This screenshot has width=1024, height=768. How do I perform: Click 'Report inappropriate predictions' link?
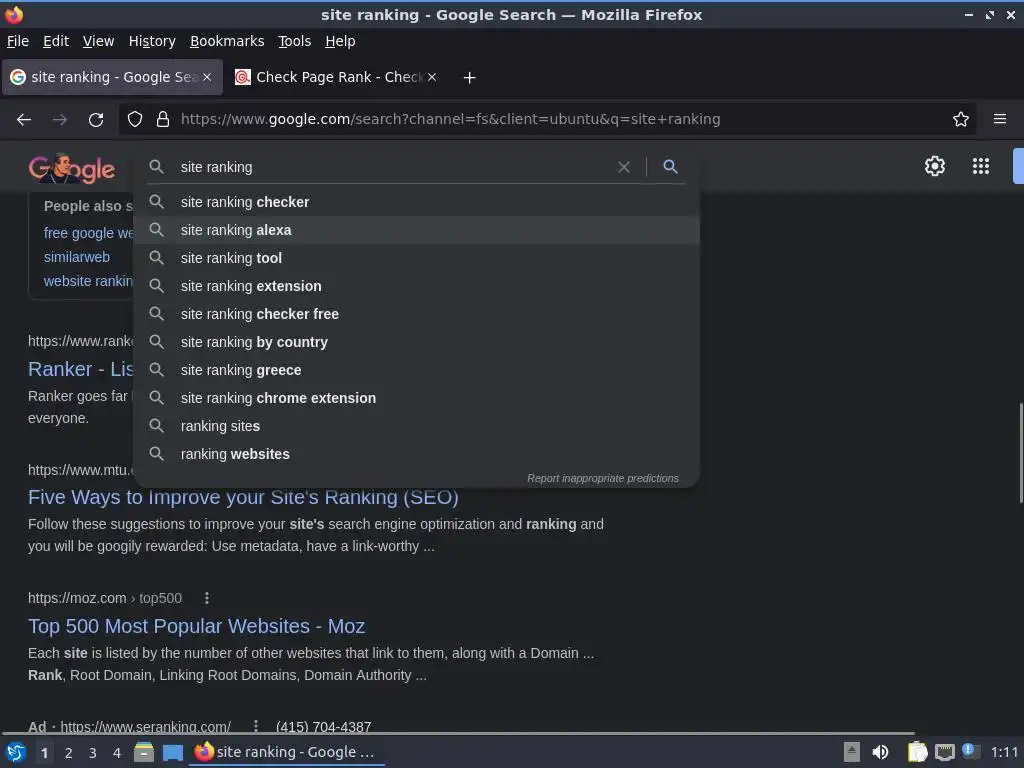pos(603,479)
